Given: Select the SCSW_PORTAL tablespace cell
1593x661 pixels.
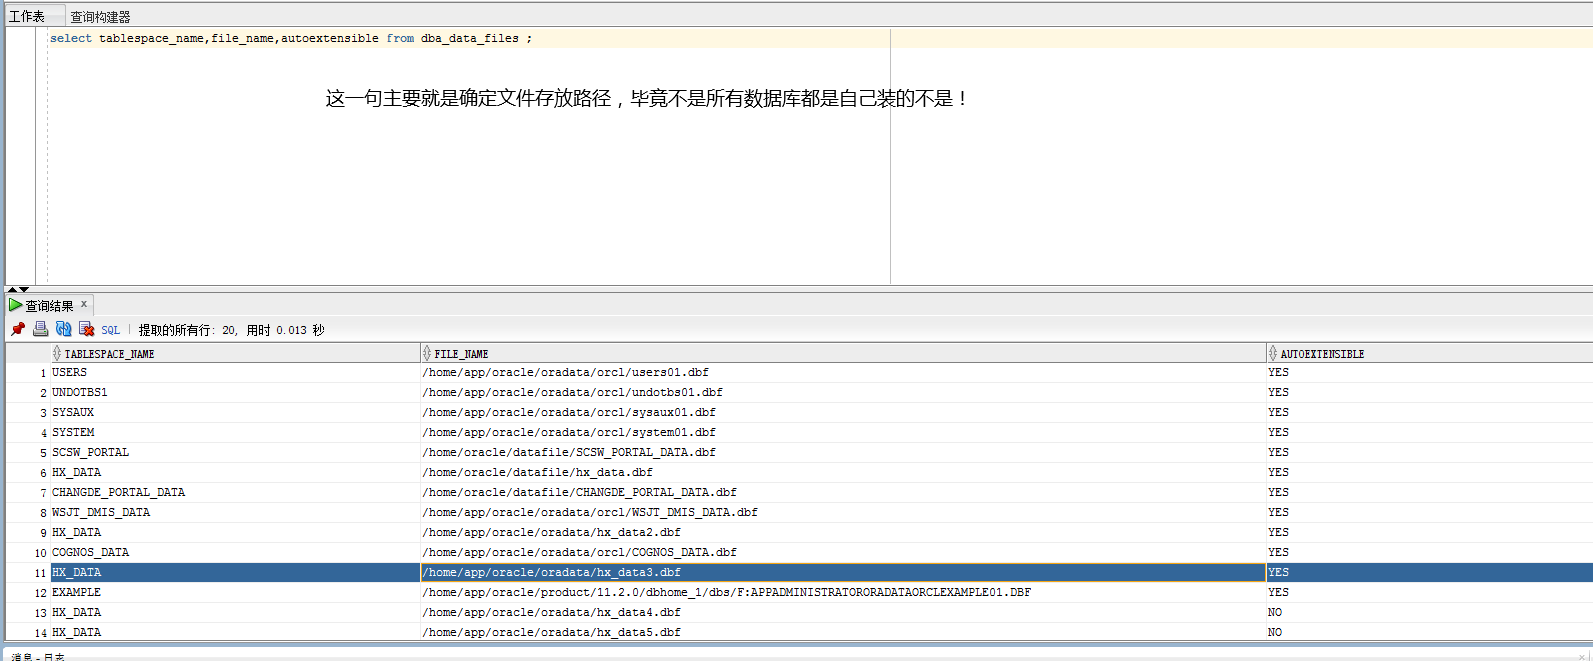Looking at the screenshot, I should (234, 452).
